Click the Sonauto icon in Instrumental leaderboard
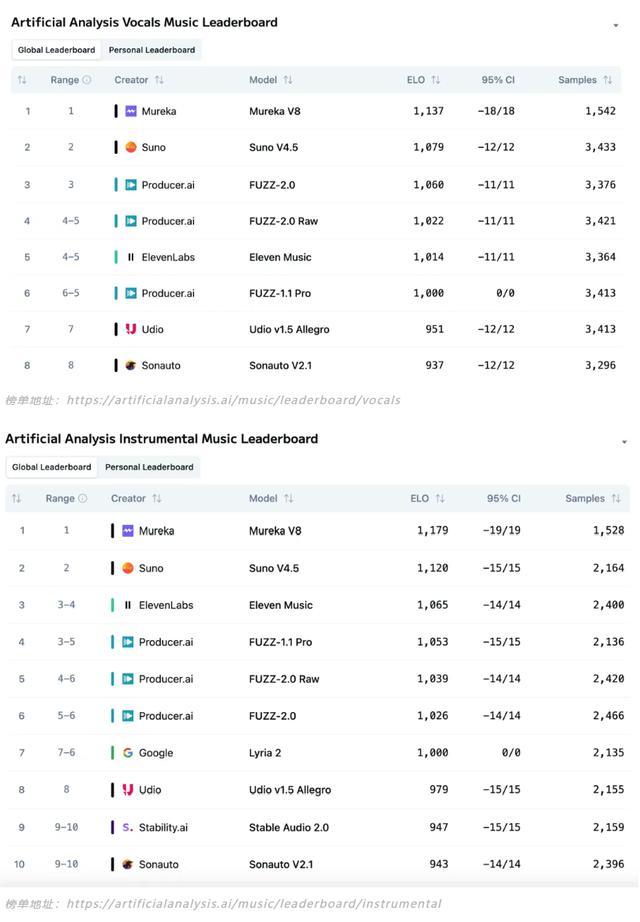The image size is (640, 922). (128, 864)
